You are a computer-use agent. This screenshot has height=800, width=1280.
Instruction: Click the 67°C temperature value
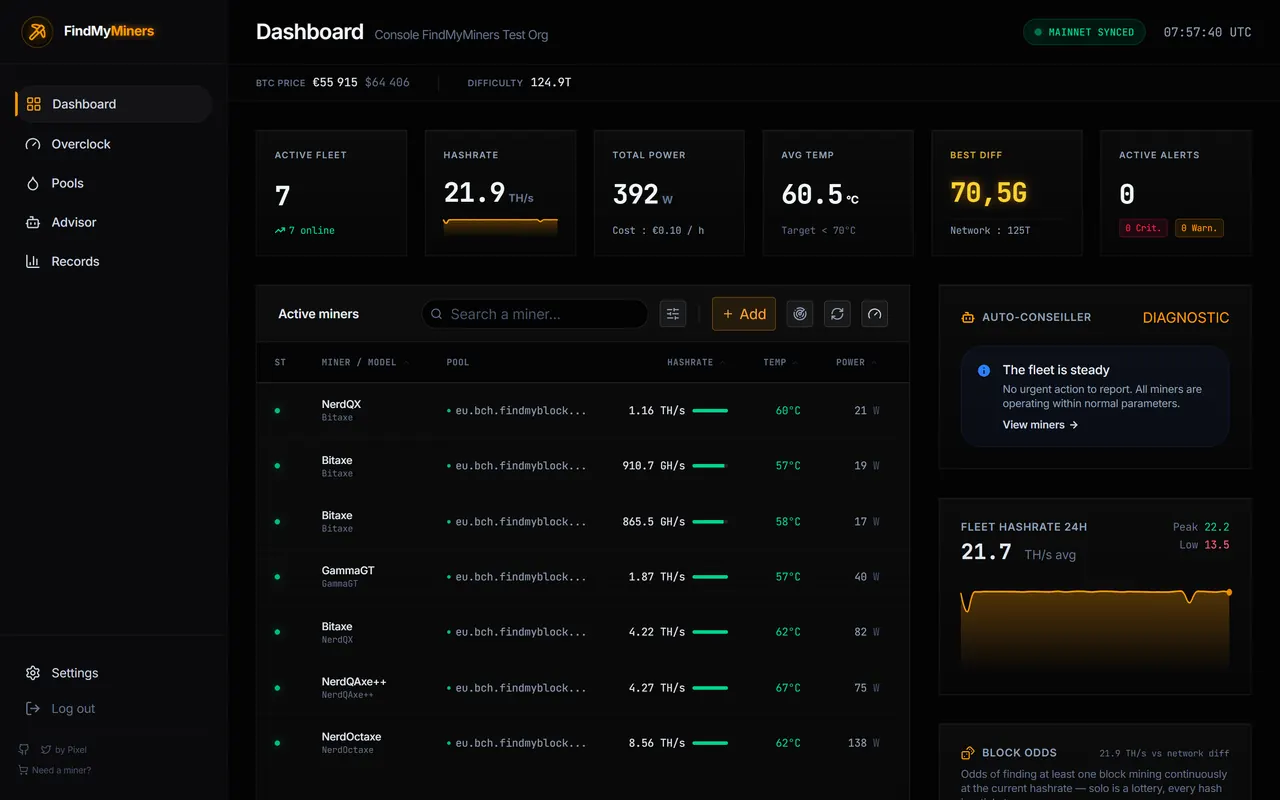click(788, 688)
